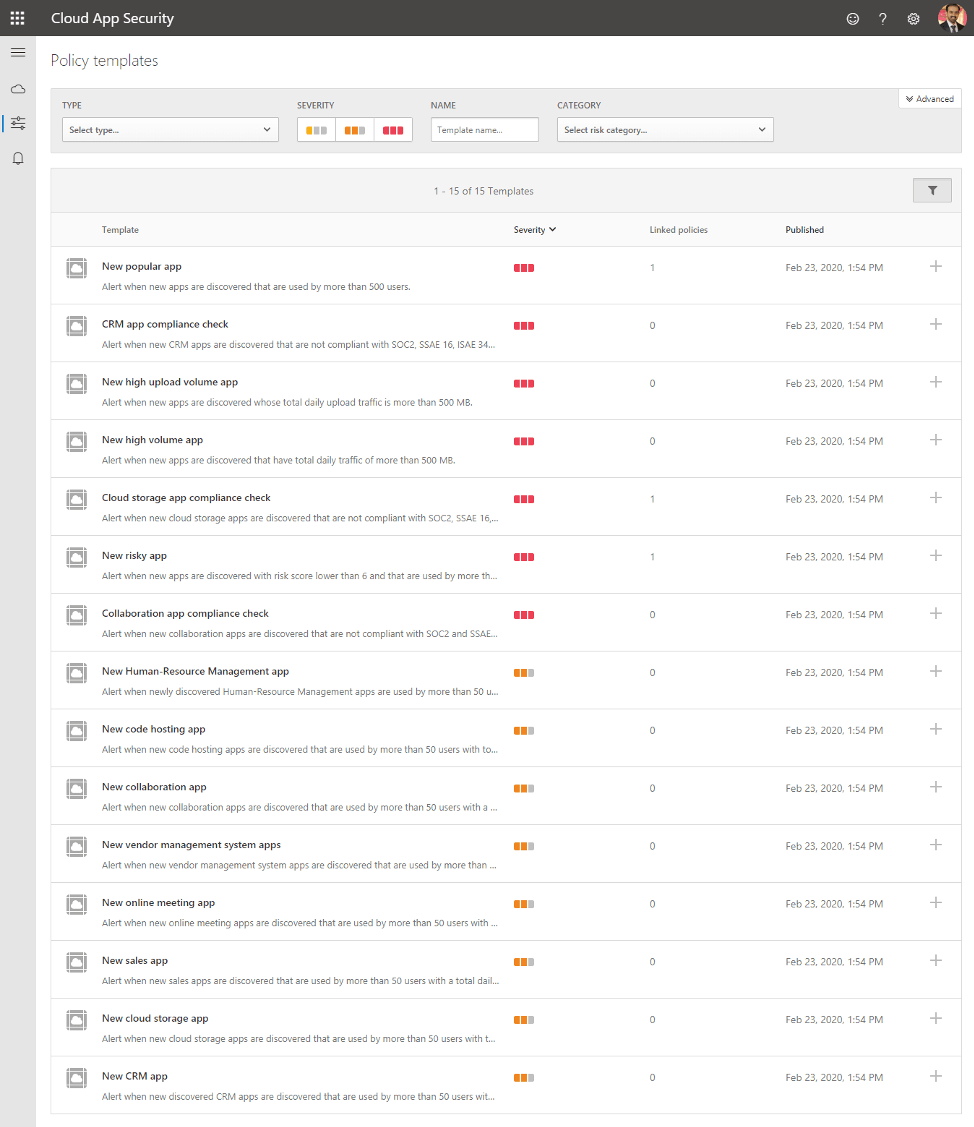Open the New risky app template
This screenshot has width=974, height=1127.
click(134, 556)
